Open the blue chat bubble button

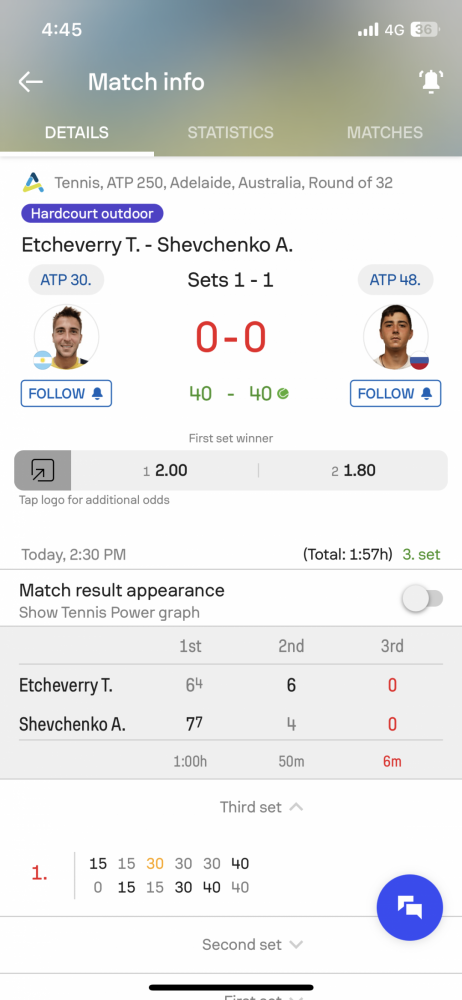coord(410,908)
